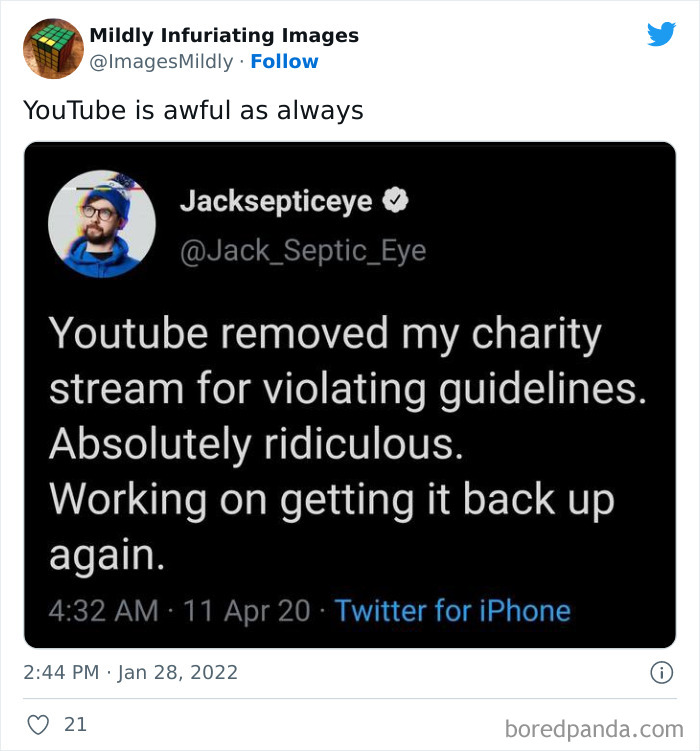Click the 'Absolutely ridiculous.' line in the screenshot

[257, 444]
